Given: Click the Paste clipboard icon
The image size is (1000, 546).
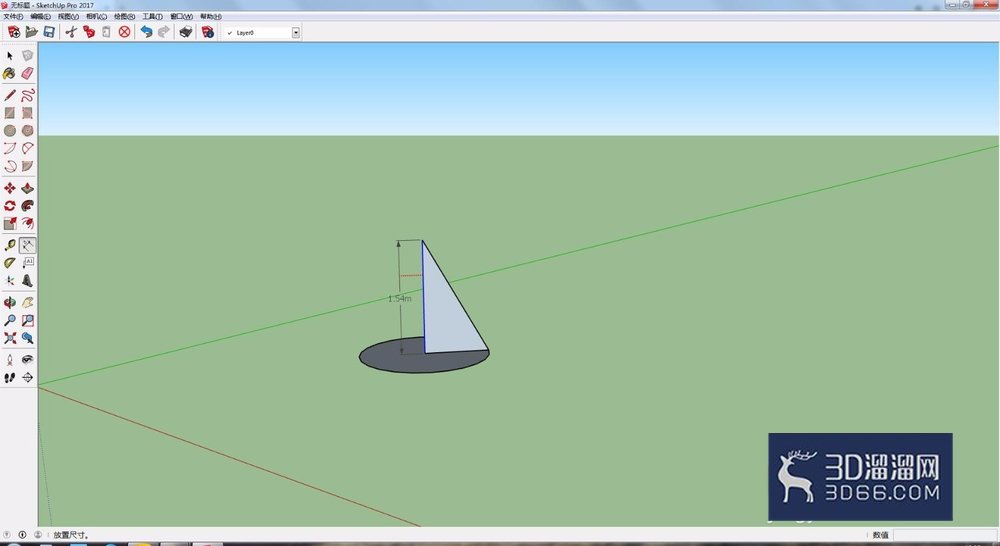Looking at the screenshot, I should click(x=107, y=32).
